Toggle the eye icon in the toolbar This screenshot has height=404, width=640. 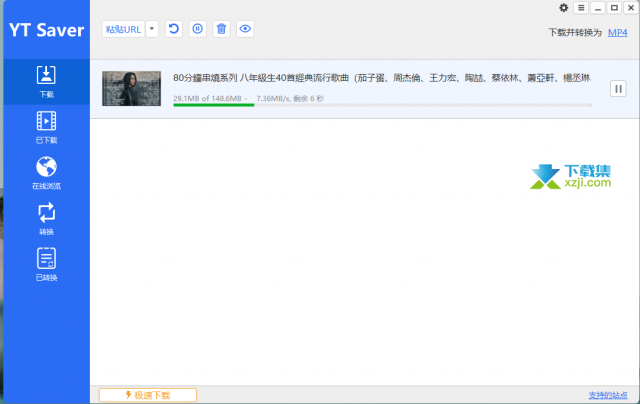coord(245,29)
